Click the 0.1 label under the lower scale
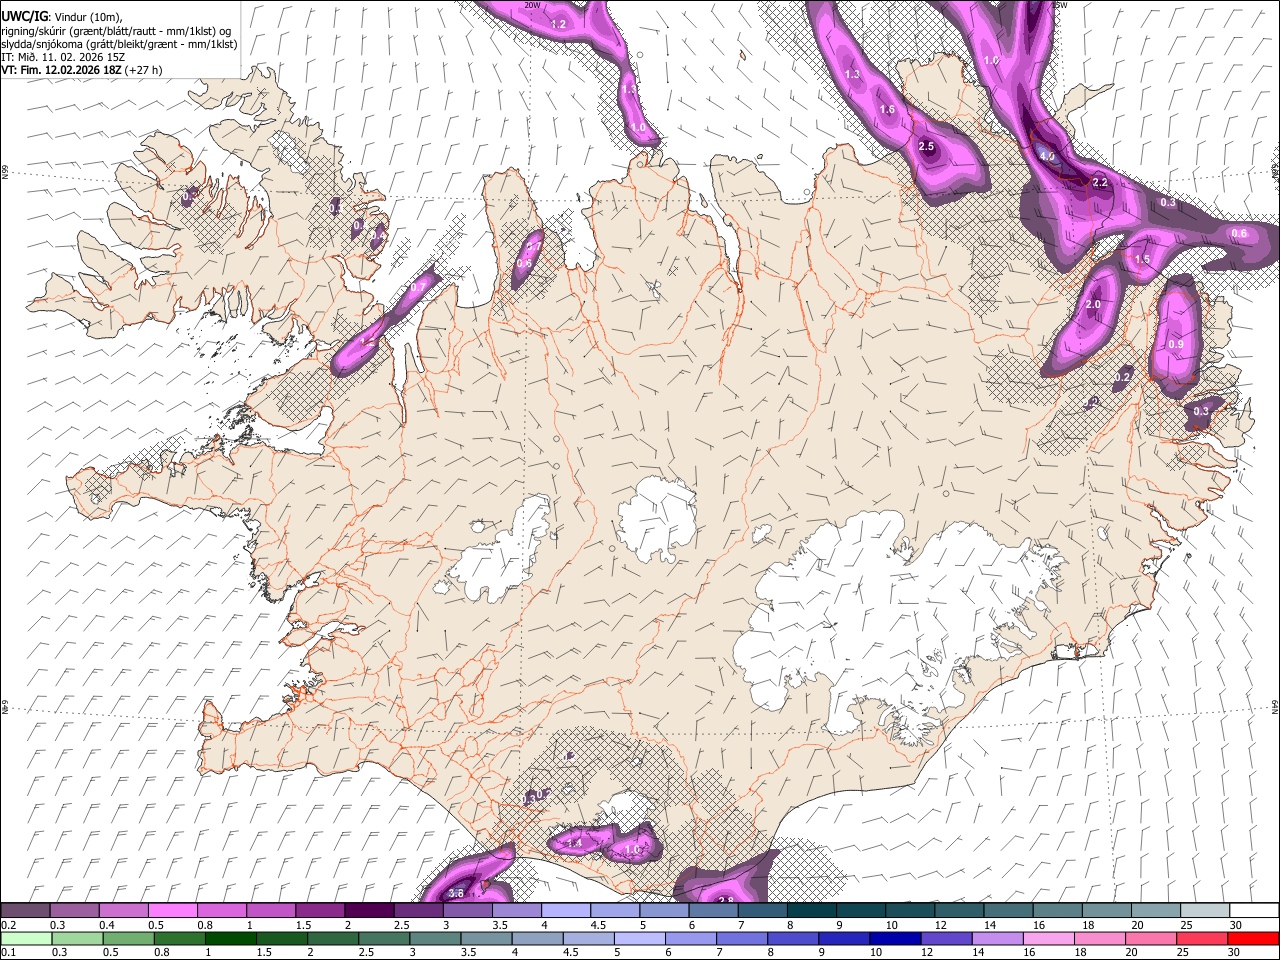This screenshot has height=960, width=1280. point(8,953)
